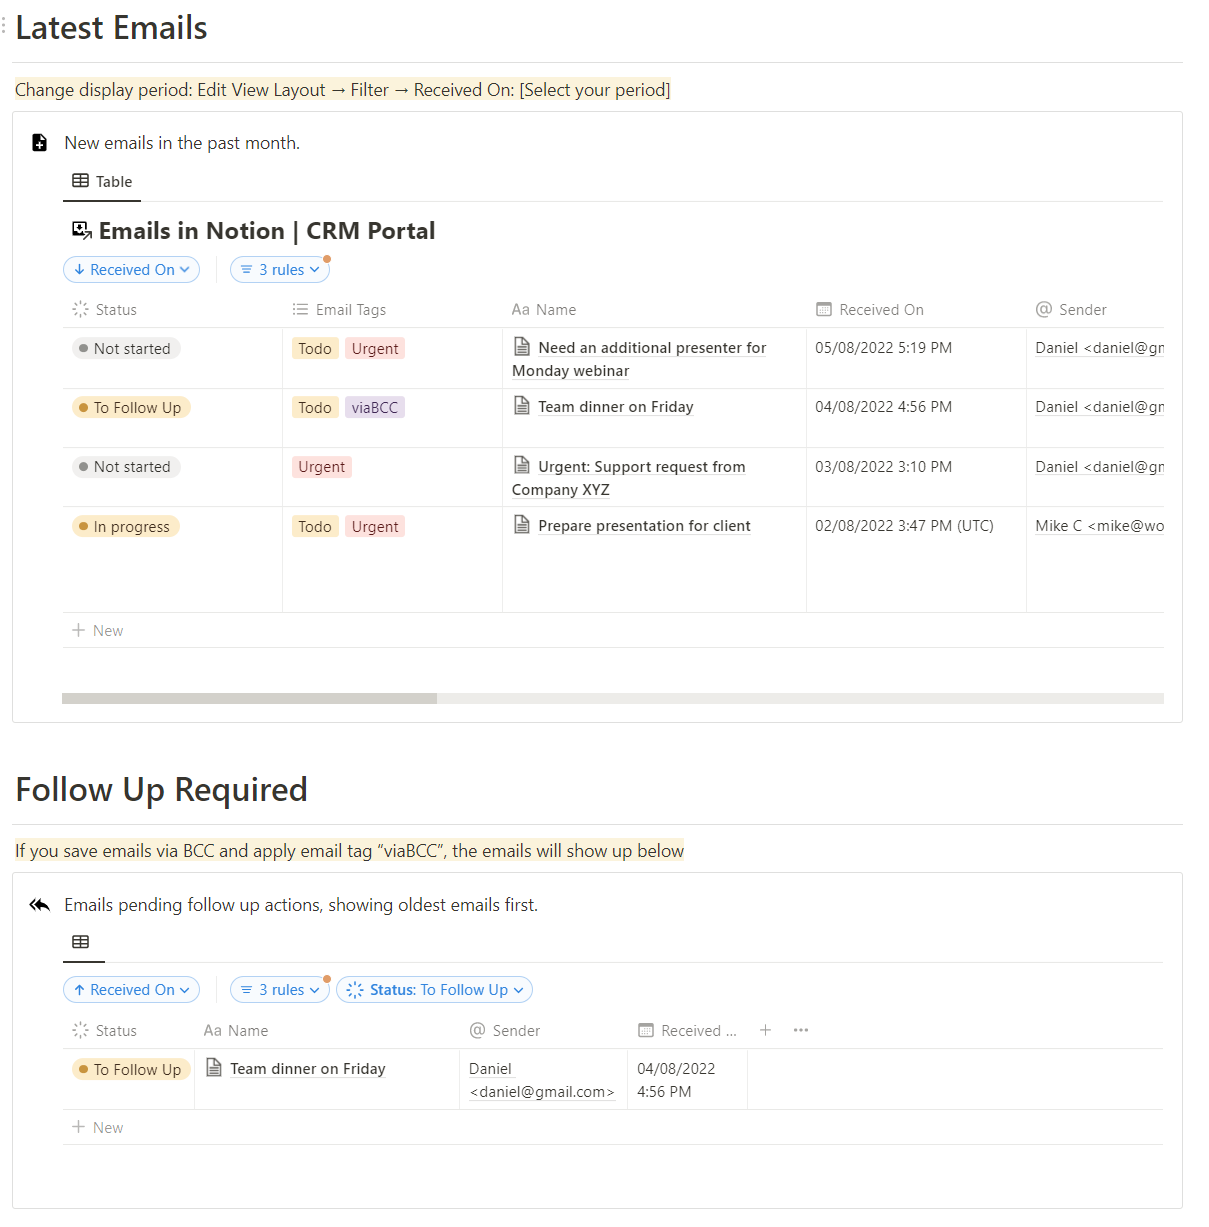Click the plus icon to add a property
This screenshot has height=1227, width=1209.
765,1030
